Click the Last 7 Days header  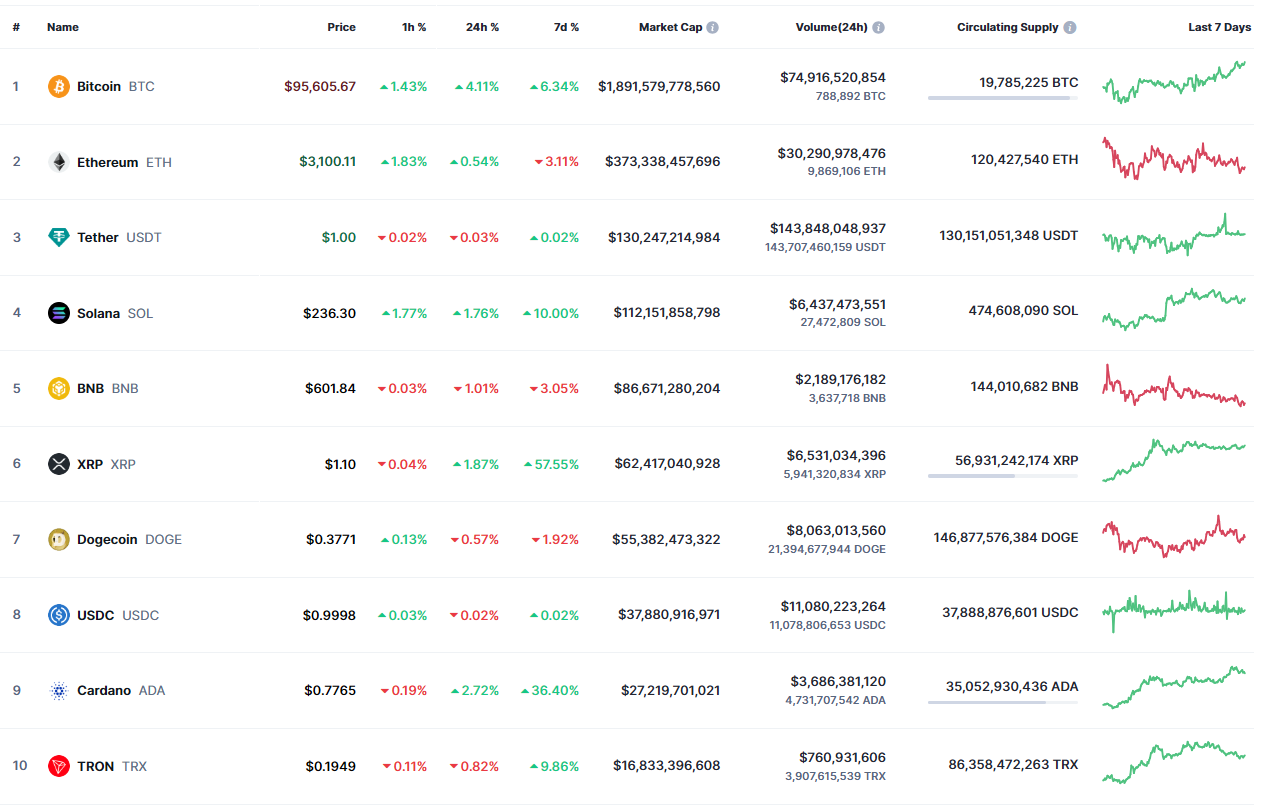pyautogui.click(x=1219, y=28)
